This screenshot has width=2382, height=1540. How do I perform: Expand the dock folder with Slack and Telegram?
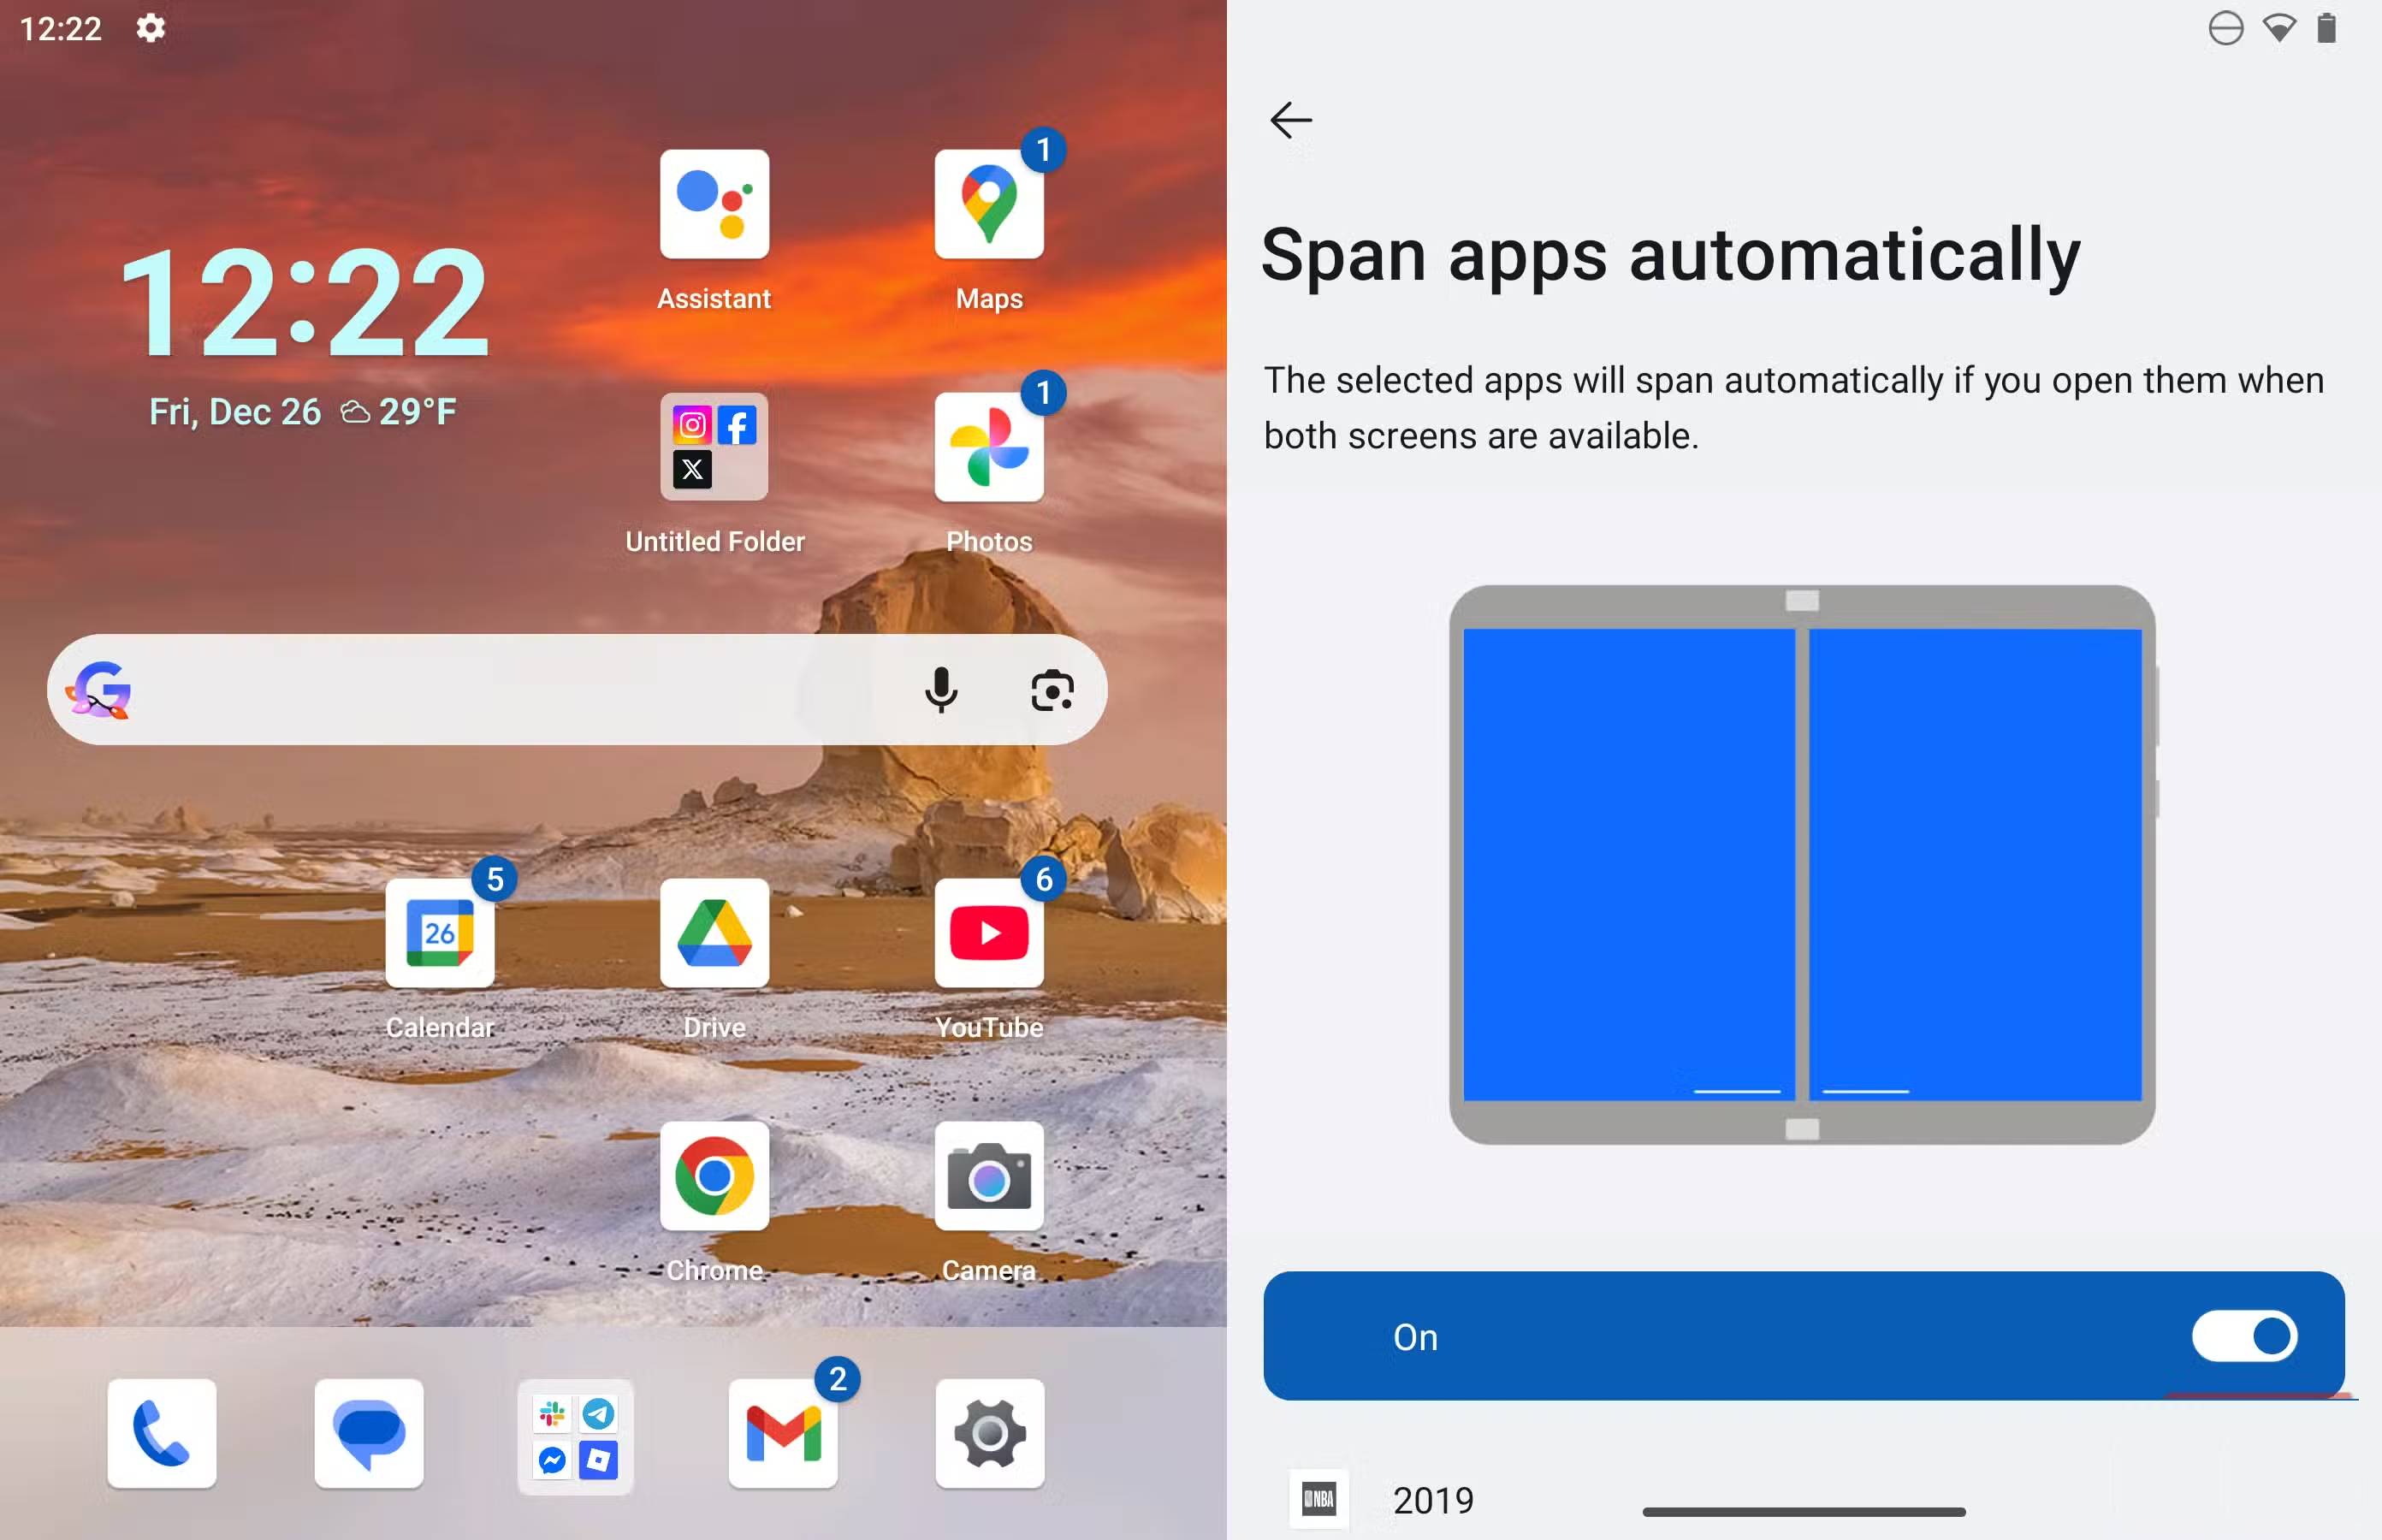click(576, 1437)
